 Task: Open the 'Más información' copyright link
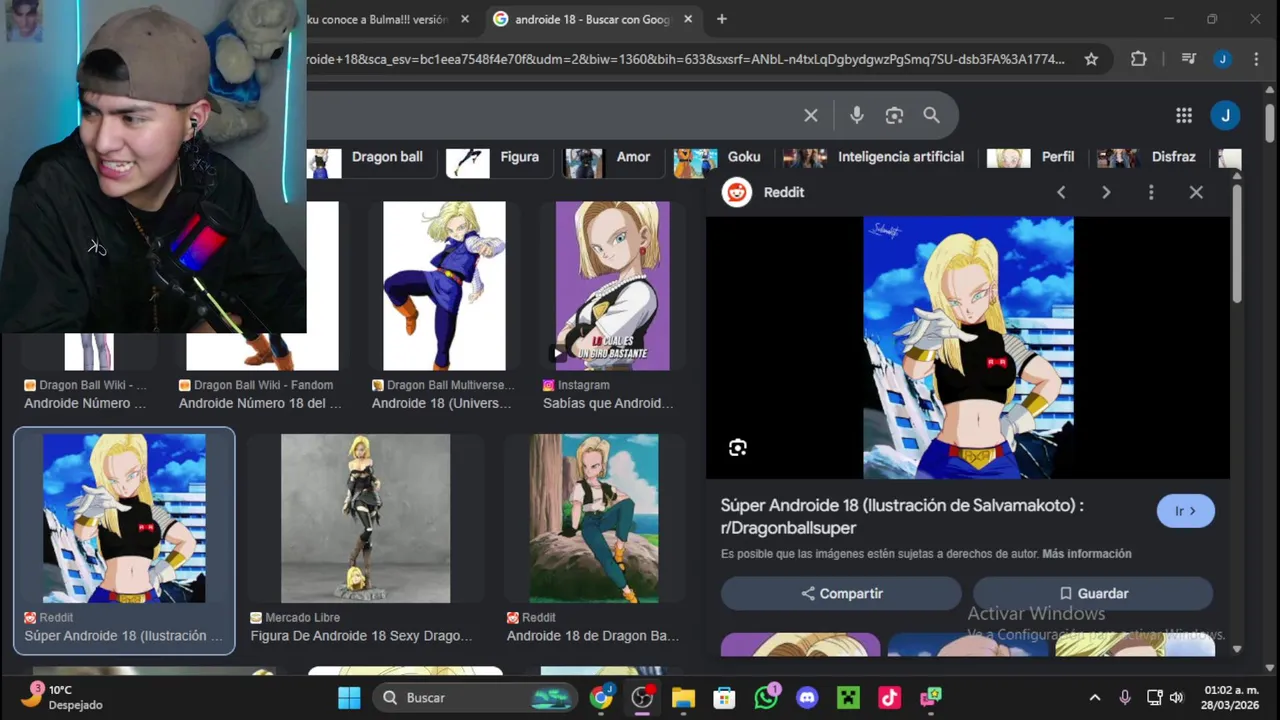click(x=1087, y=554)
